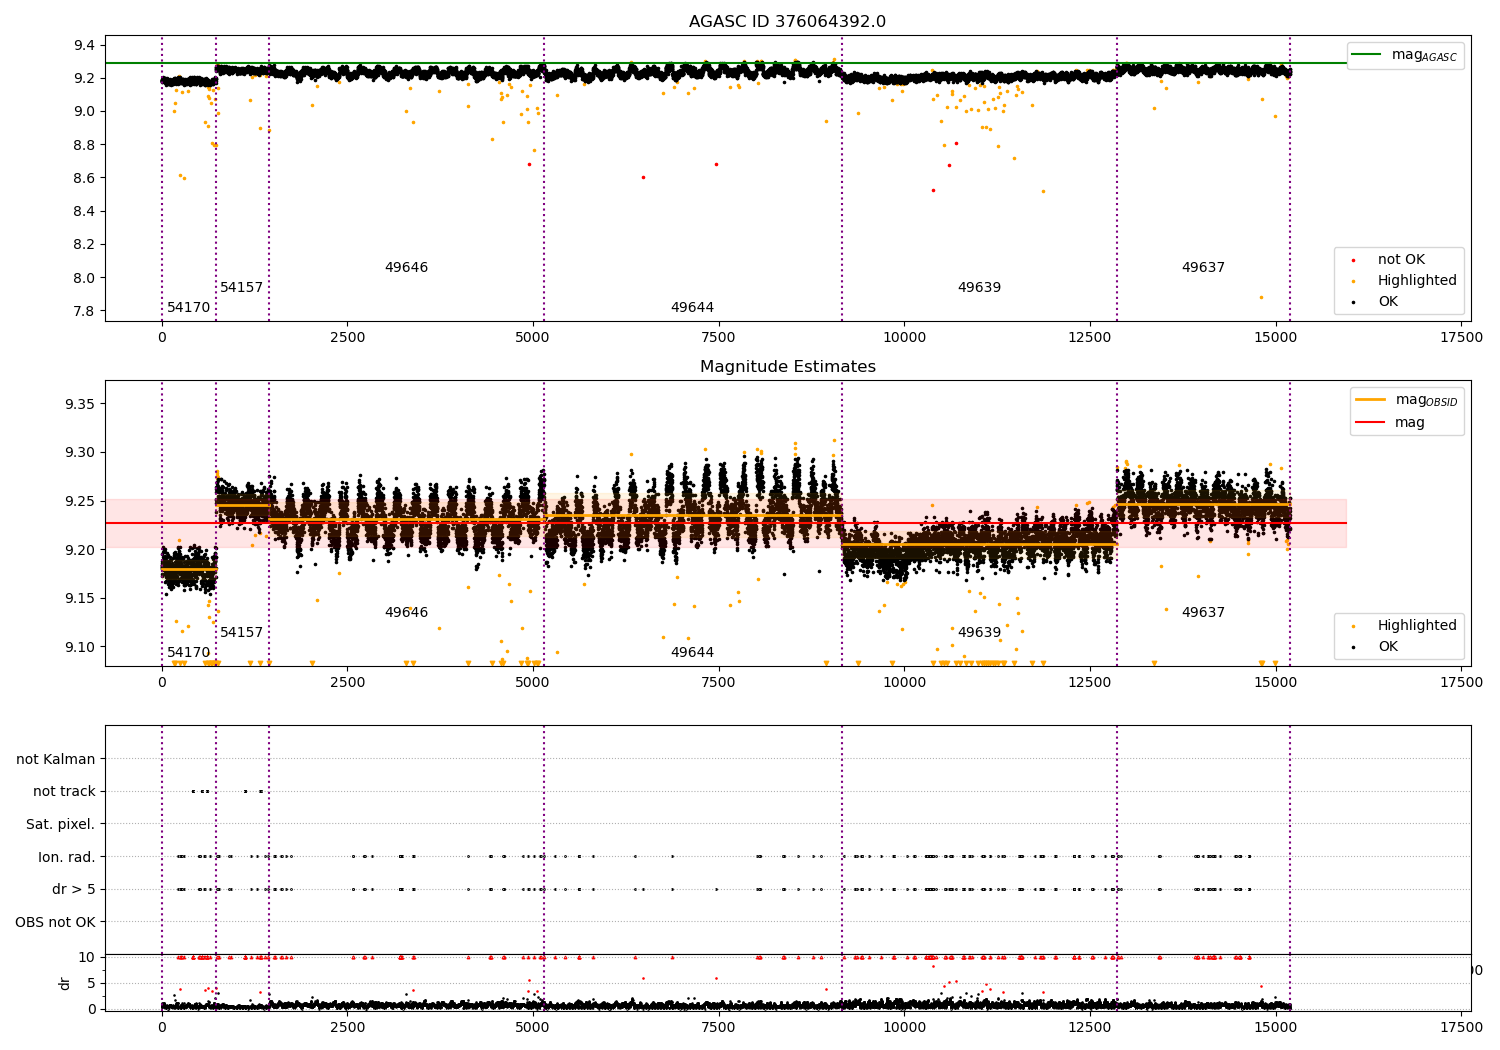
Task: Click the 'not Kalman' row label
Action: coord(56,760)
